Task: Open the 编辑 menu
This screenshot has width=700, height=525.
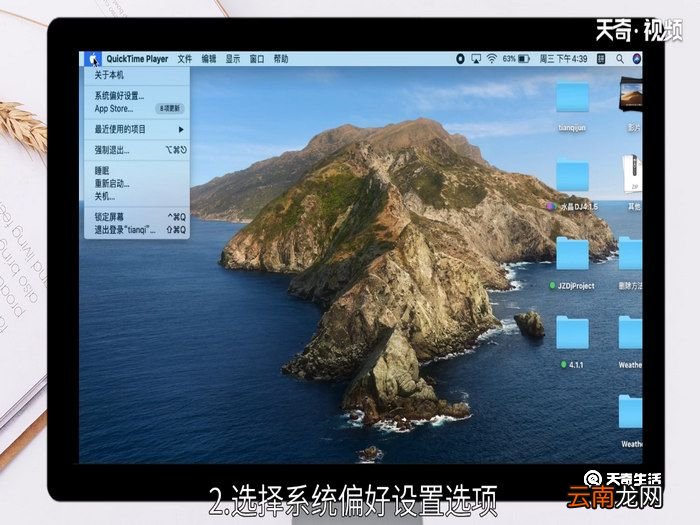Action: 208,59
